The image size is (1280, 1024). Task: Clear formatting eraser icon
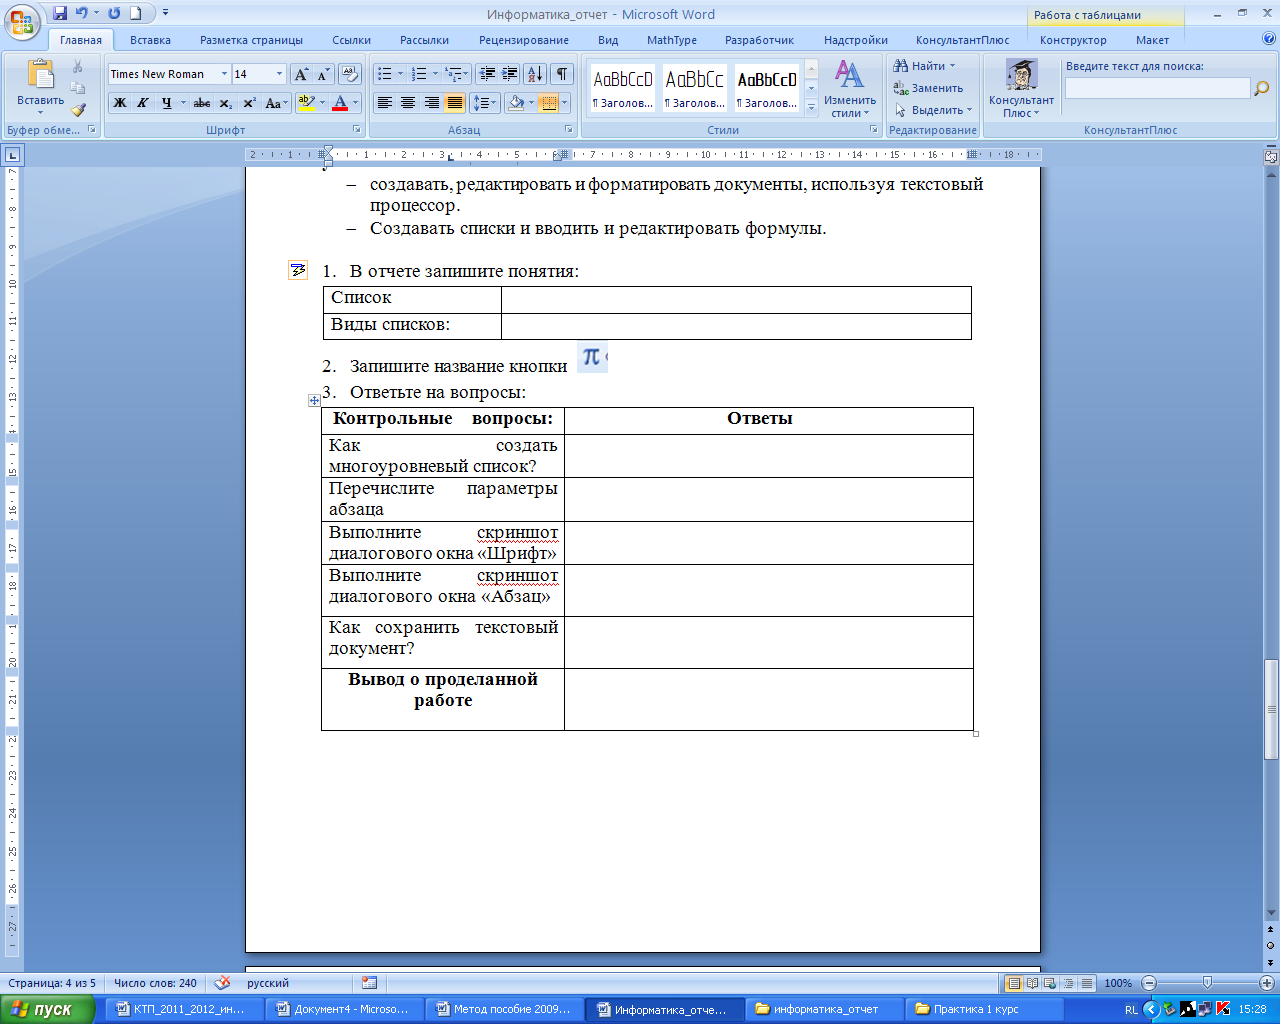pyautogui.click(x=349, y=74)
